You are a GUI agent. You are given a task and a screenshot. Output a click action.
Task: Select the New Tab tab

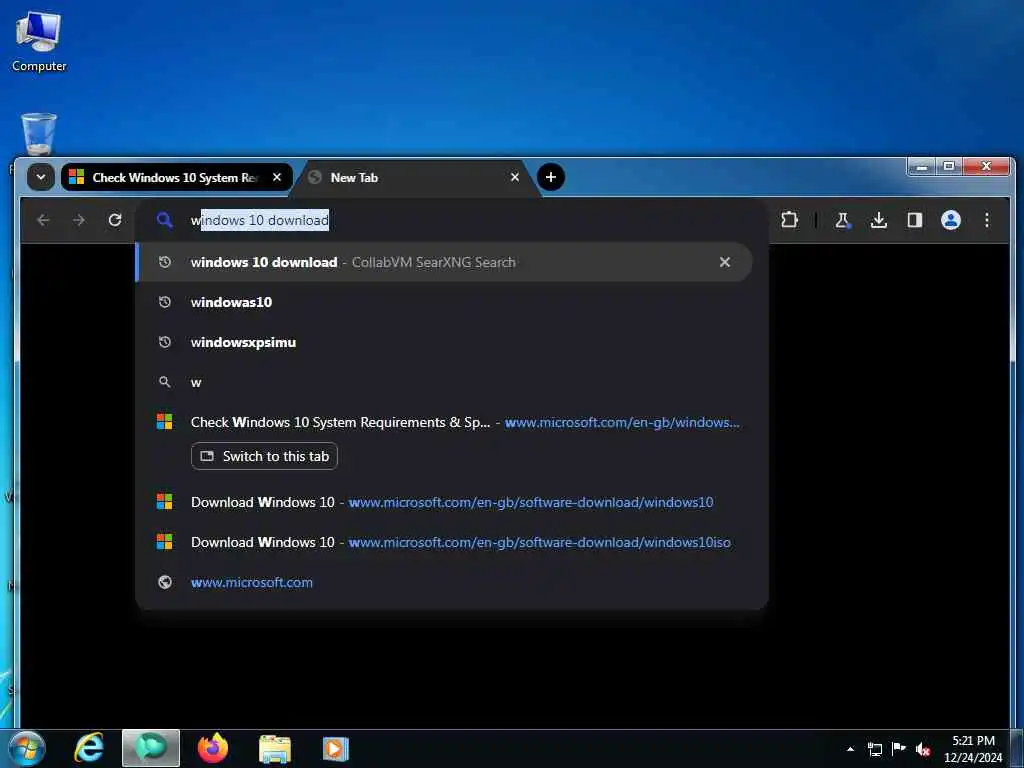[415, 177]
